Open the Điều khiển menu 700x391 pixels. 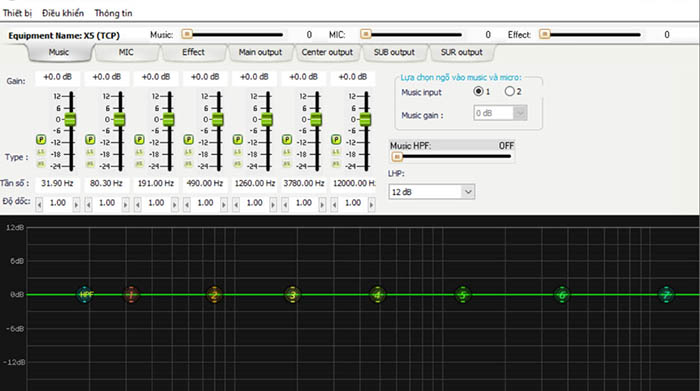[x=63, y=13]
